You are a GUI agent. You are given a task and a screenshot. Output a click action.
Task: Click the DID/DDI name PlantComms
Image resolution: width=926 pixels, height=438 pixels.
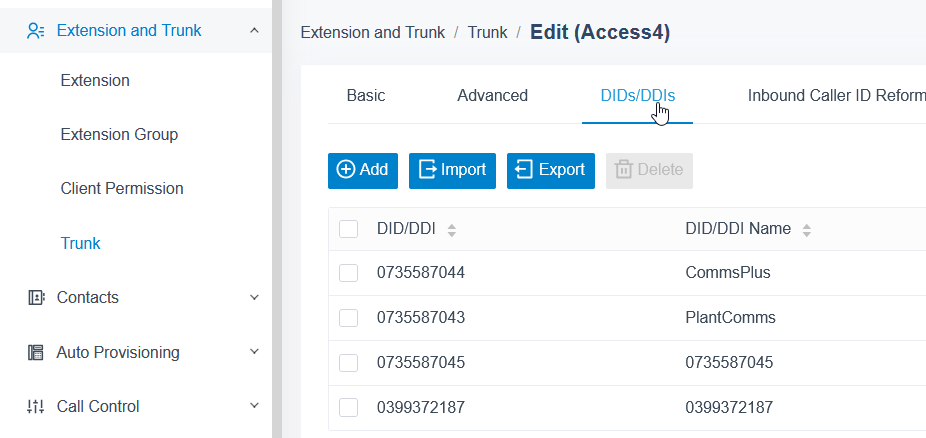coord(731,318)
